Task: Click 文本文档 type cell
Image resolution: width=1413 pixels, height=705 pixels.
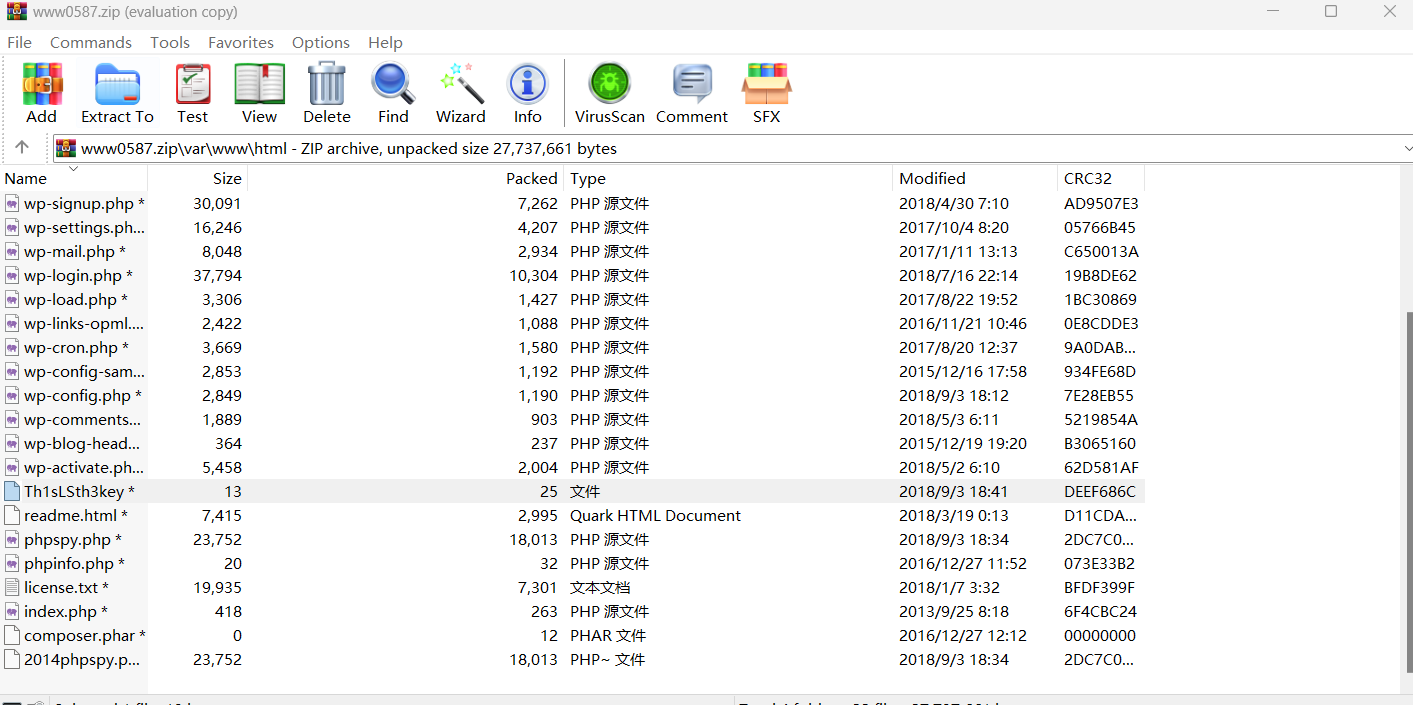Action: click(600, 587)
